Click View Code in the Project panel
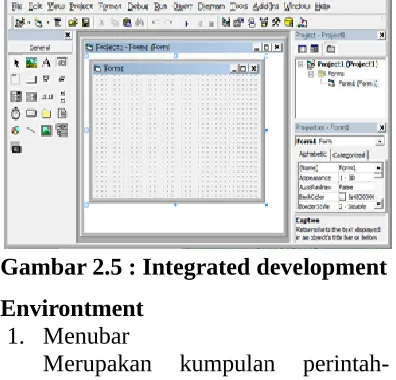 (302, 49)
